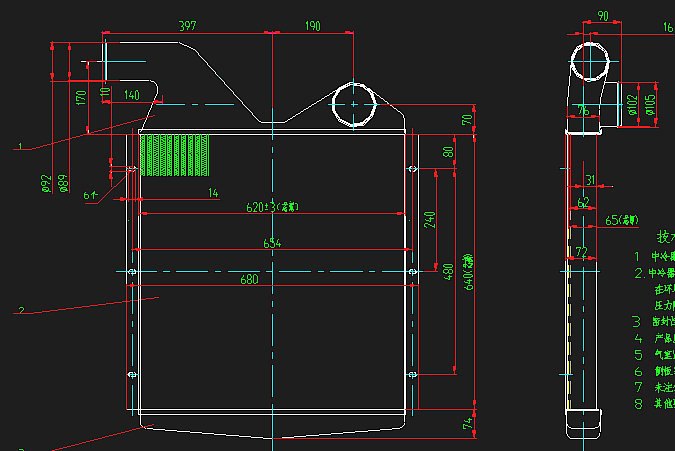Select the 397 dimension text at top
The height and width of the screenshot is (451, 675).
[187, 26]
